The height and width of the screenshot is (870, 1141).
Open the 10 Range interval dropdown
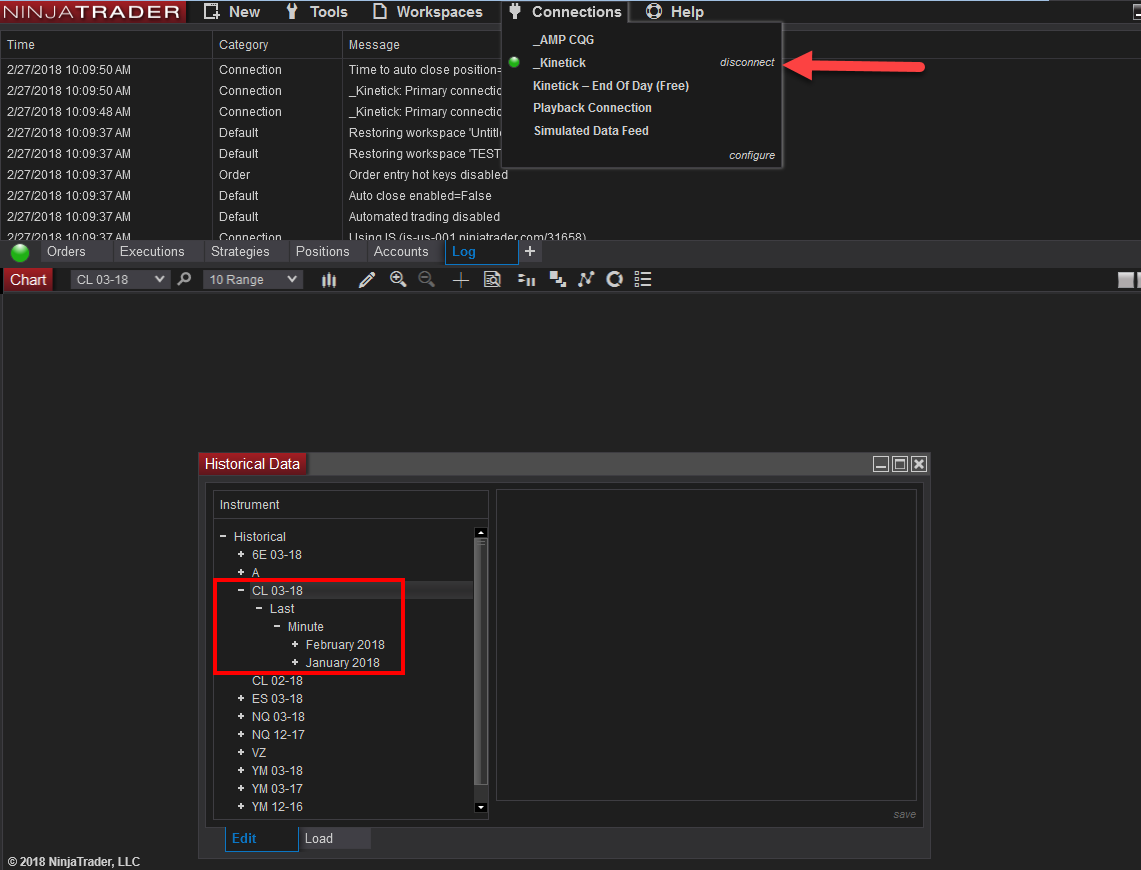pyautogui.click(x=253, y=280)
